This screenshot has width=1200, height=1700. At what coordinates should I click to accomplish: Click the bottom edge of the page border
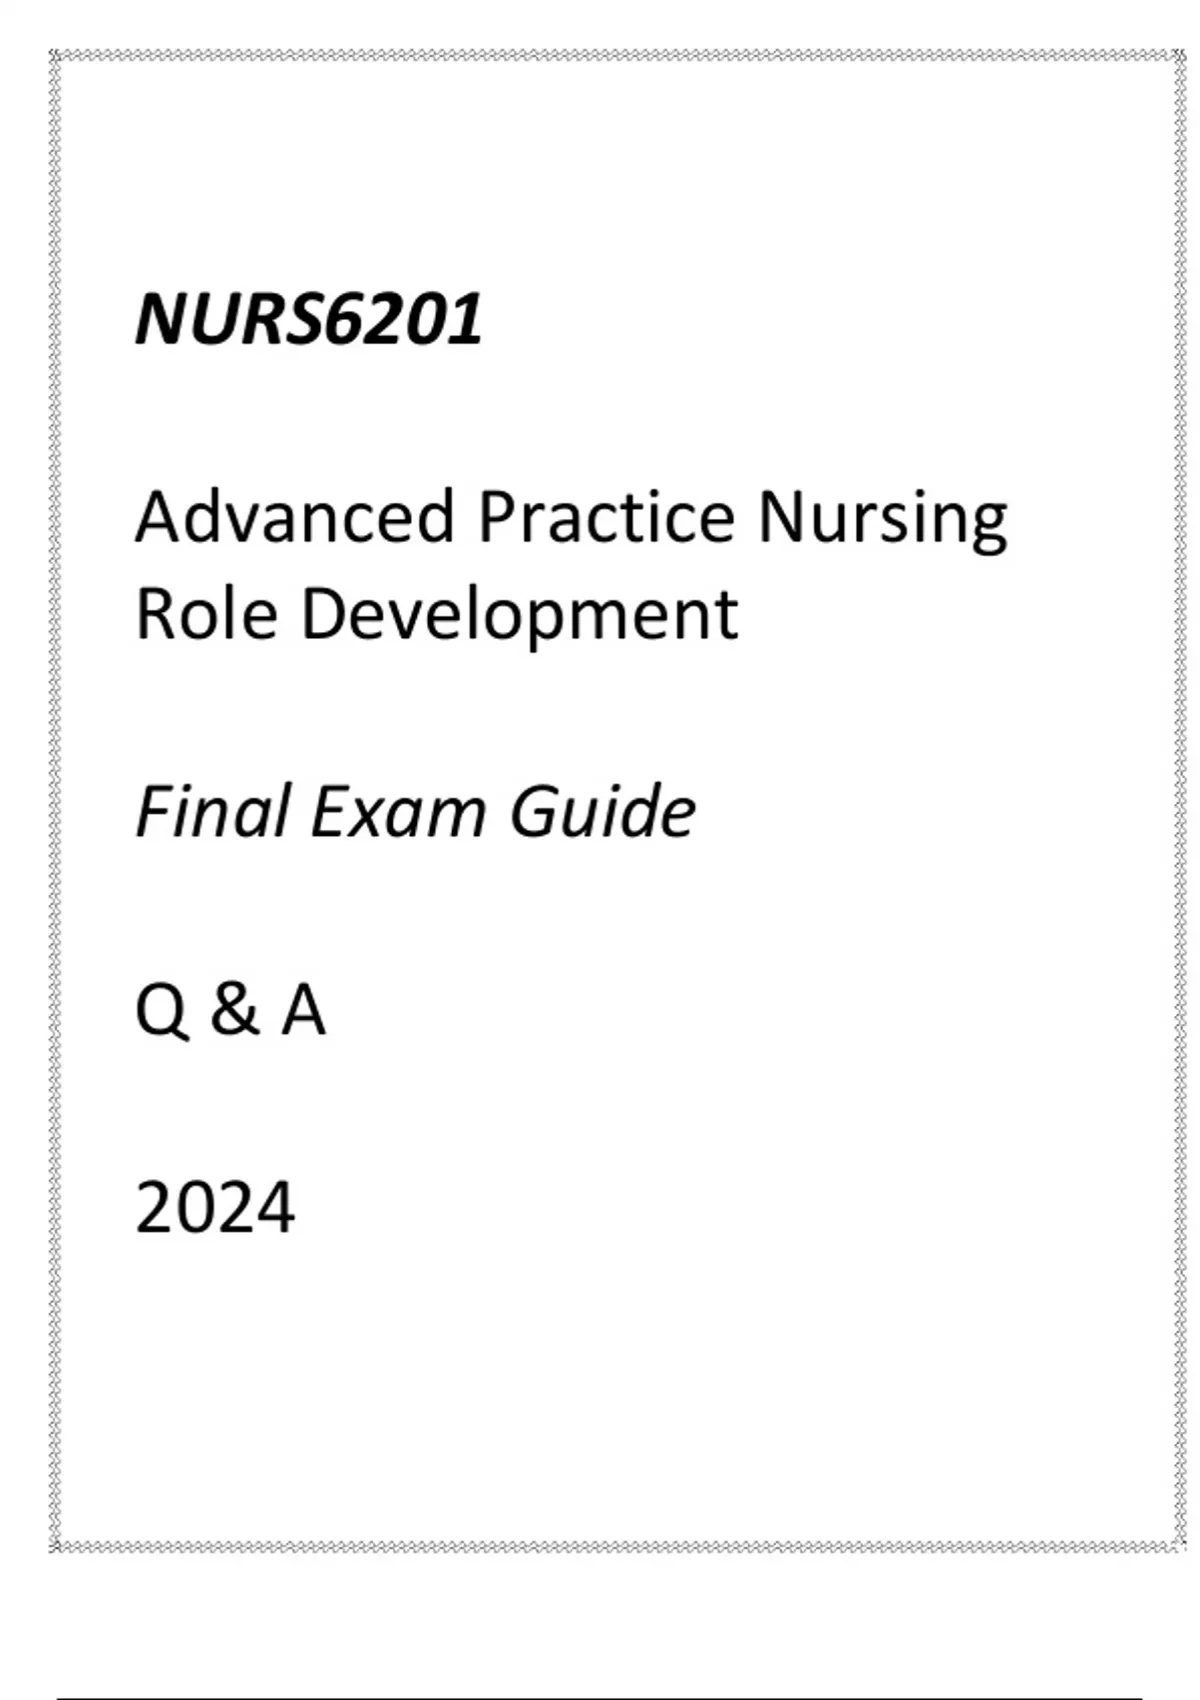[x=616, y=1547]
